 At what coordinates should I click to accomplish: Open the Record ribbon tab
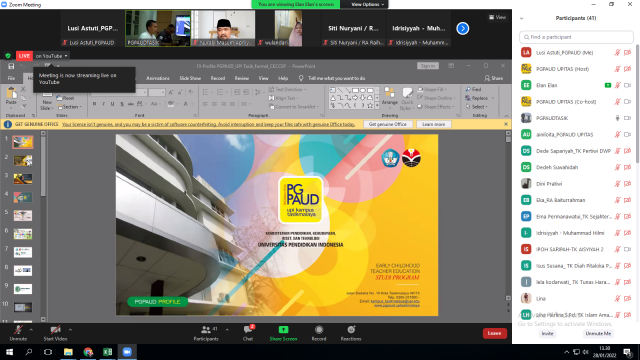pyautogui.click(x=218, y=78)
